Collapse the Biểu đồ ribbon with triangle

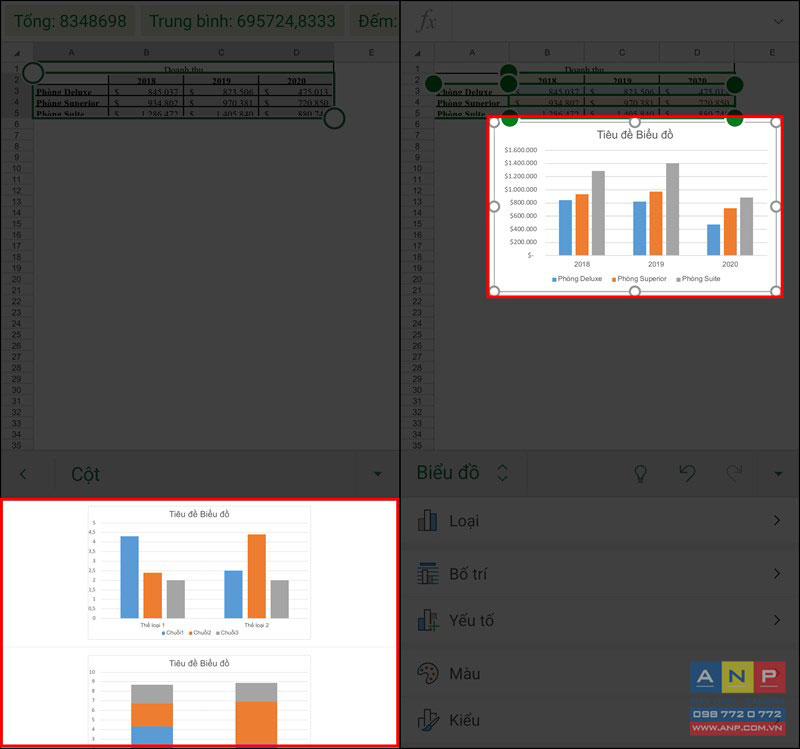coord(778,474)
